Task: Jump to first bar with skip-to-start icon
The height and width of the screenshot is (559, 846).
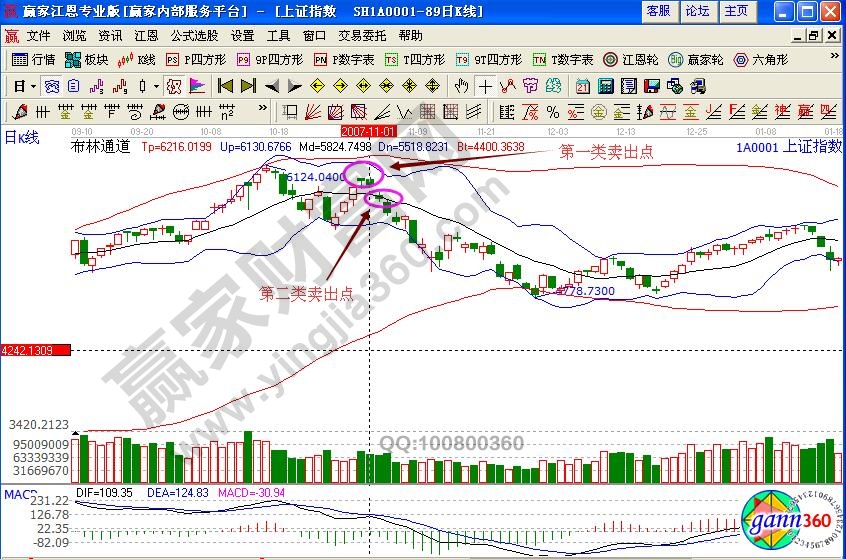Action: [x=225, y=85]
